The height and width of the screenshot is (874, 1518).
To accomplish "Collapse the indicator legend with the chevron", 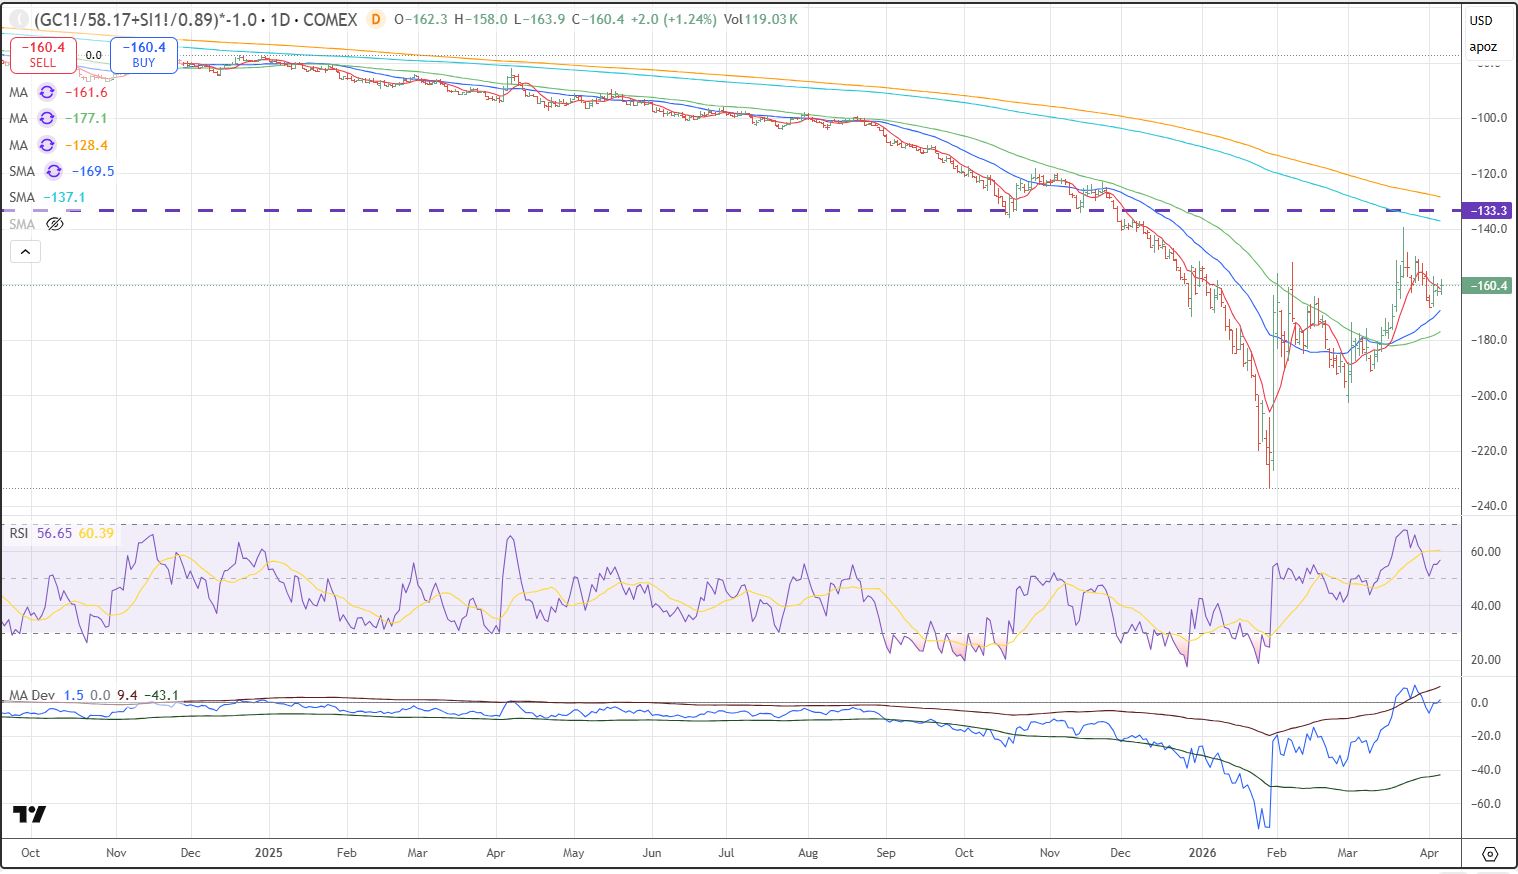I will [x=25, y=252].
